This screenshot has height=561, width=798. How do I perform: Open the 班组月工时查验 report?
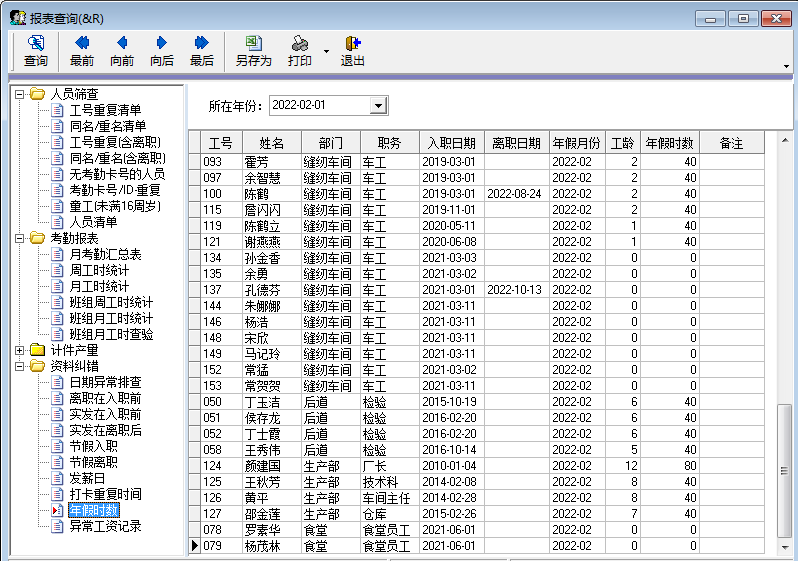tap(111, 334)
